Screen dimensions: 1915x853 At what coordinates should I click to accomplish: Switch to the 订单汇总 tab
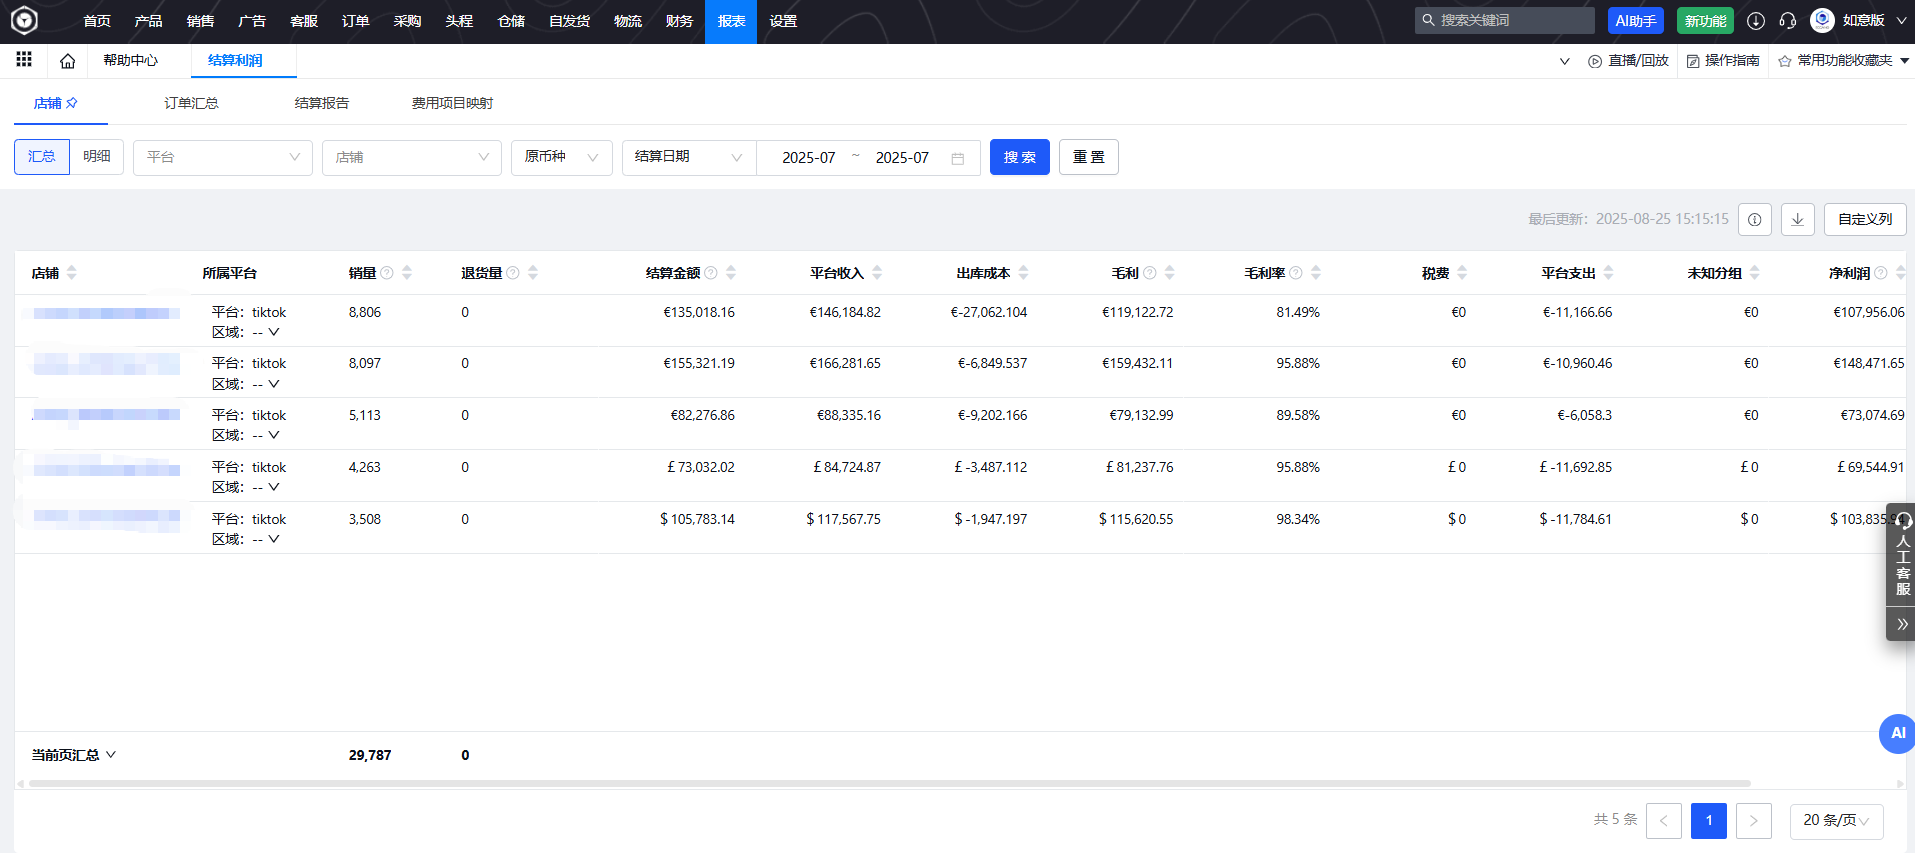click(191, 103)
